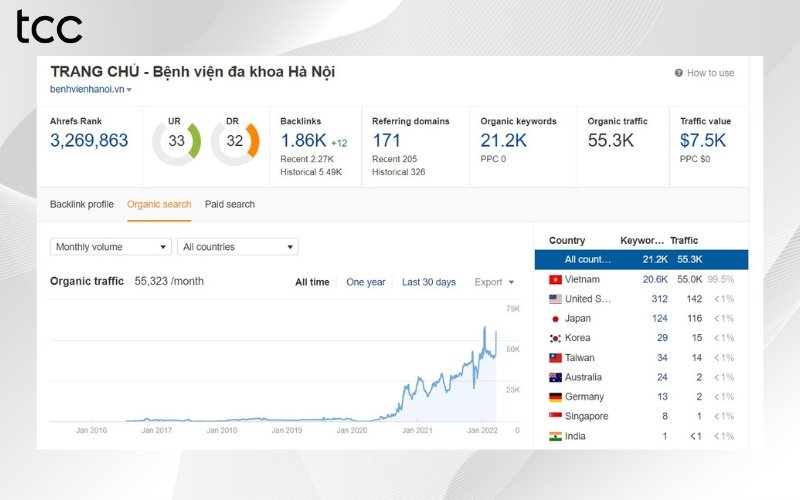
Task: Click the Traffic value $7.5K
Action: click(x=703, y=140)
